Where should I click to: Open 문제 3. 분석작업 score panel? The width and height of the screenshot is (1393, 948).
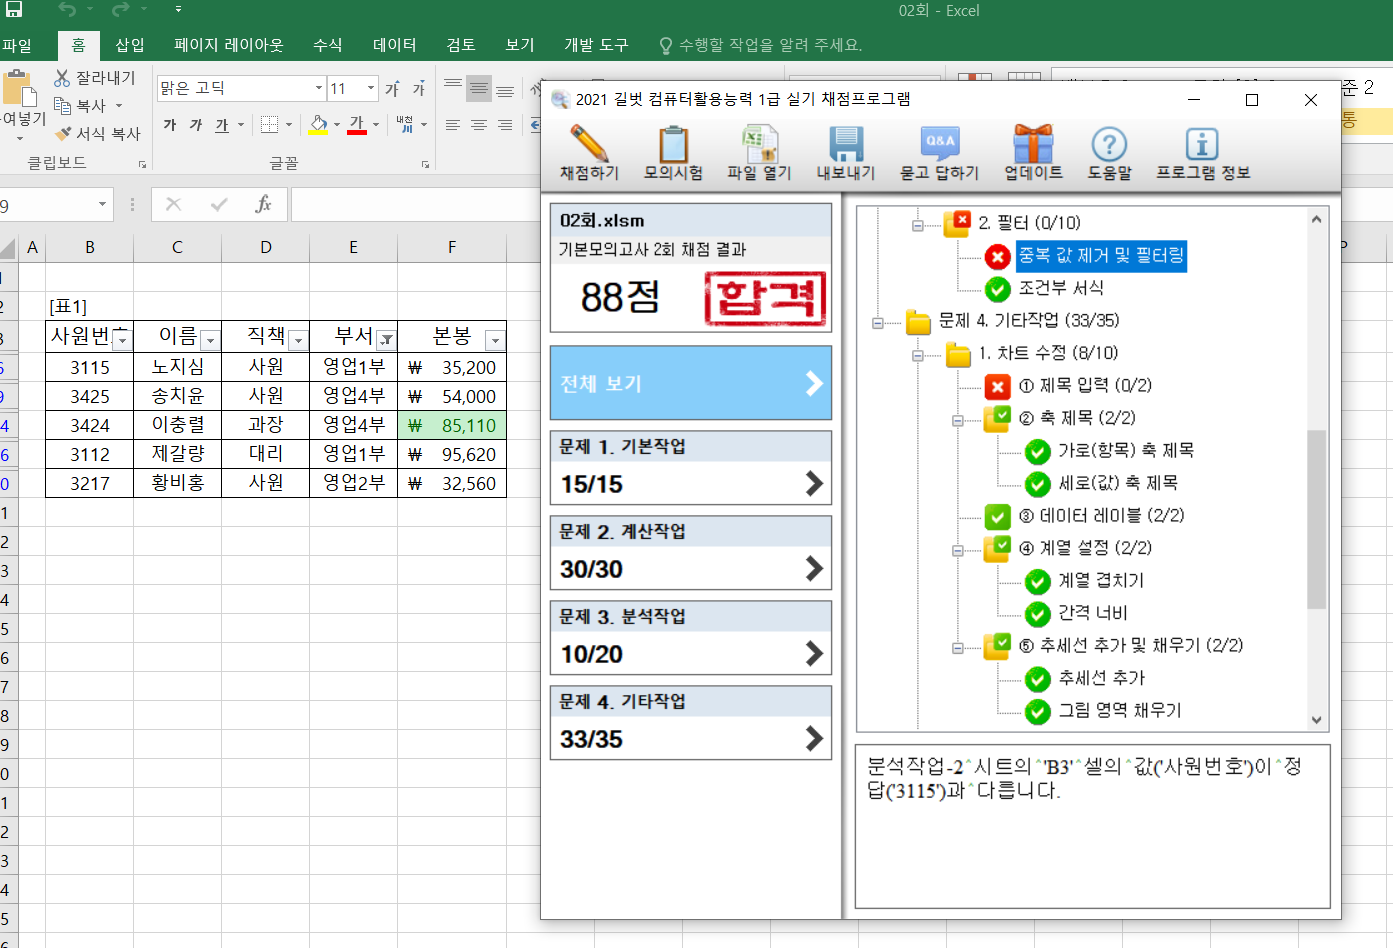pos(690,638)
